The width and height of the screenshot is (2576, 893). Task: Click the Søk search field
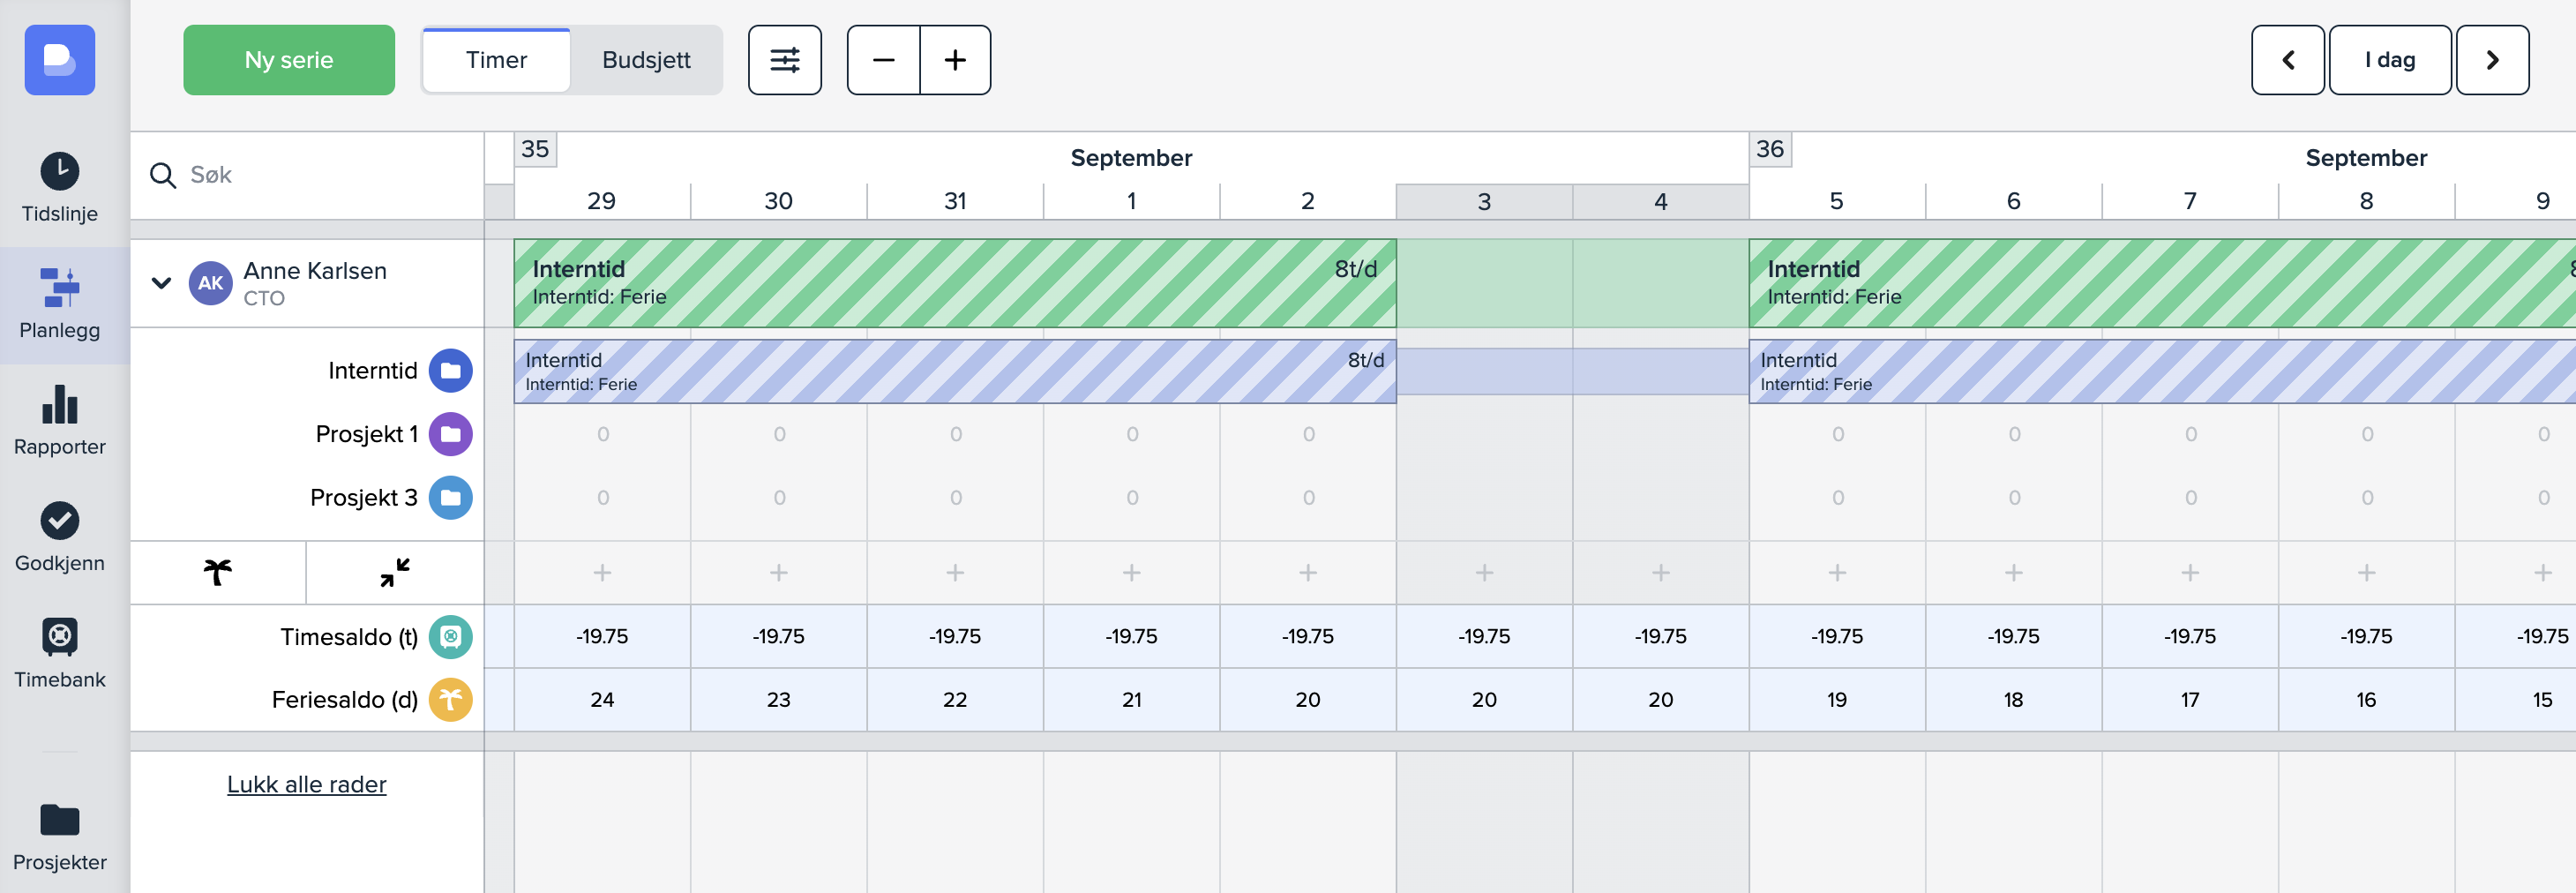320,175
